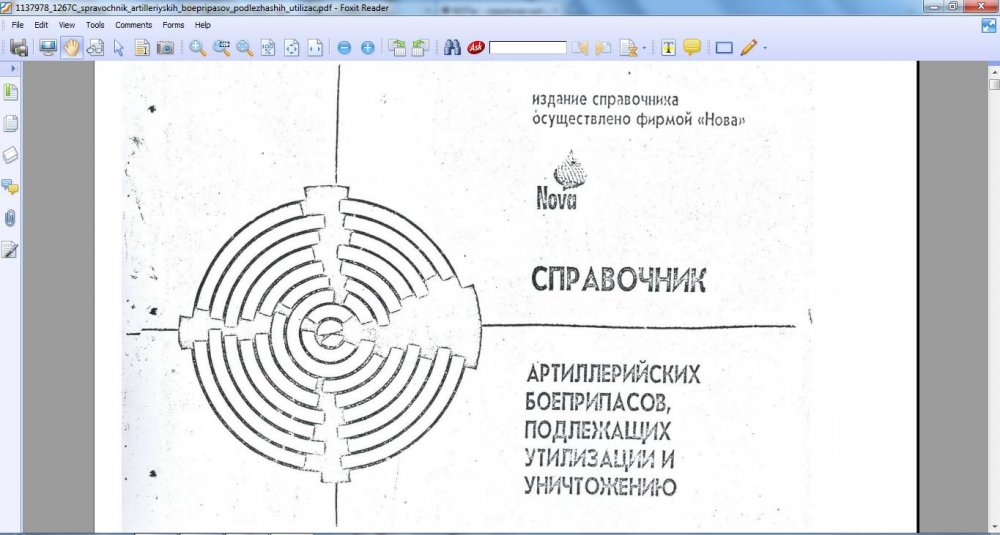This screenshot has height=535, width=1000.
Task: Select the Pencil drawing tool
Action: tap(749, 48)
